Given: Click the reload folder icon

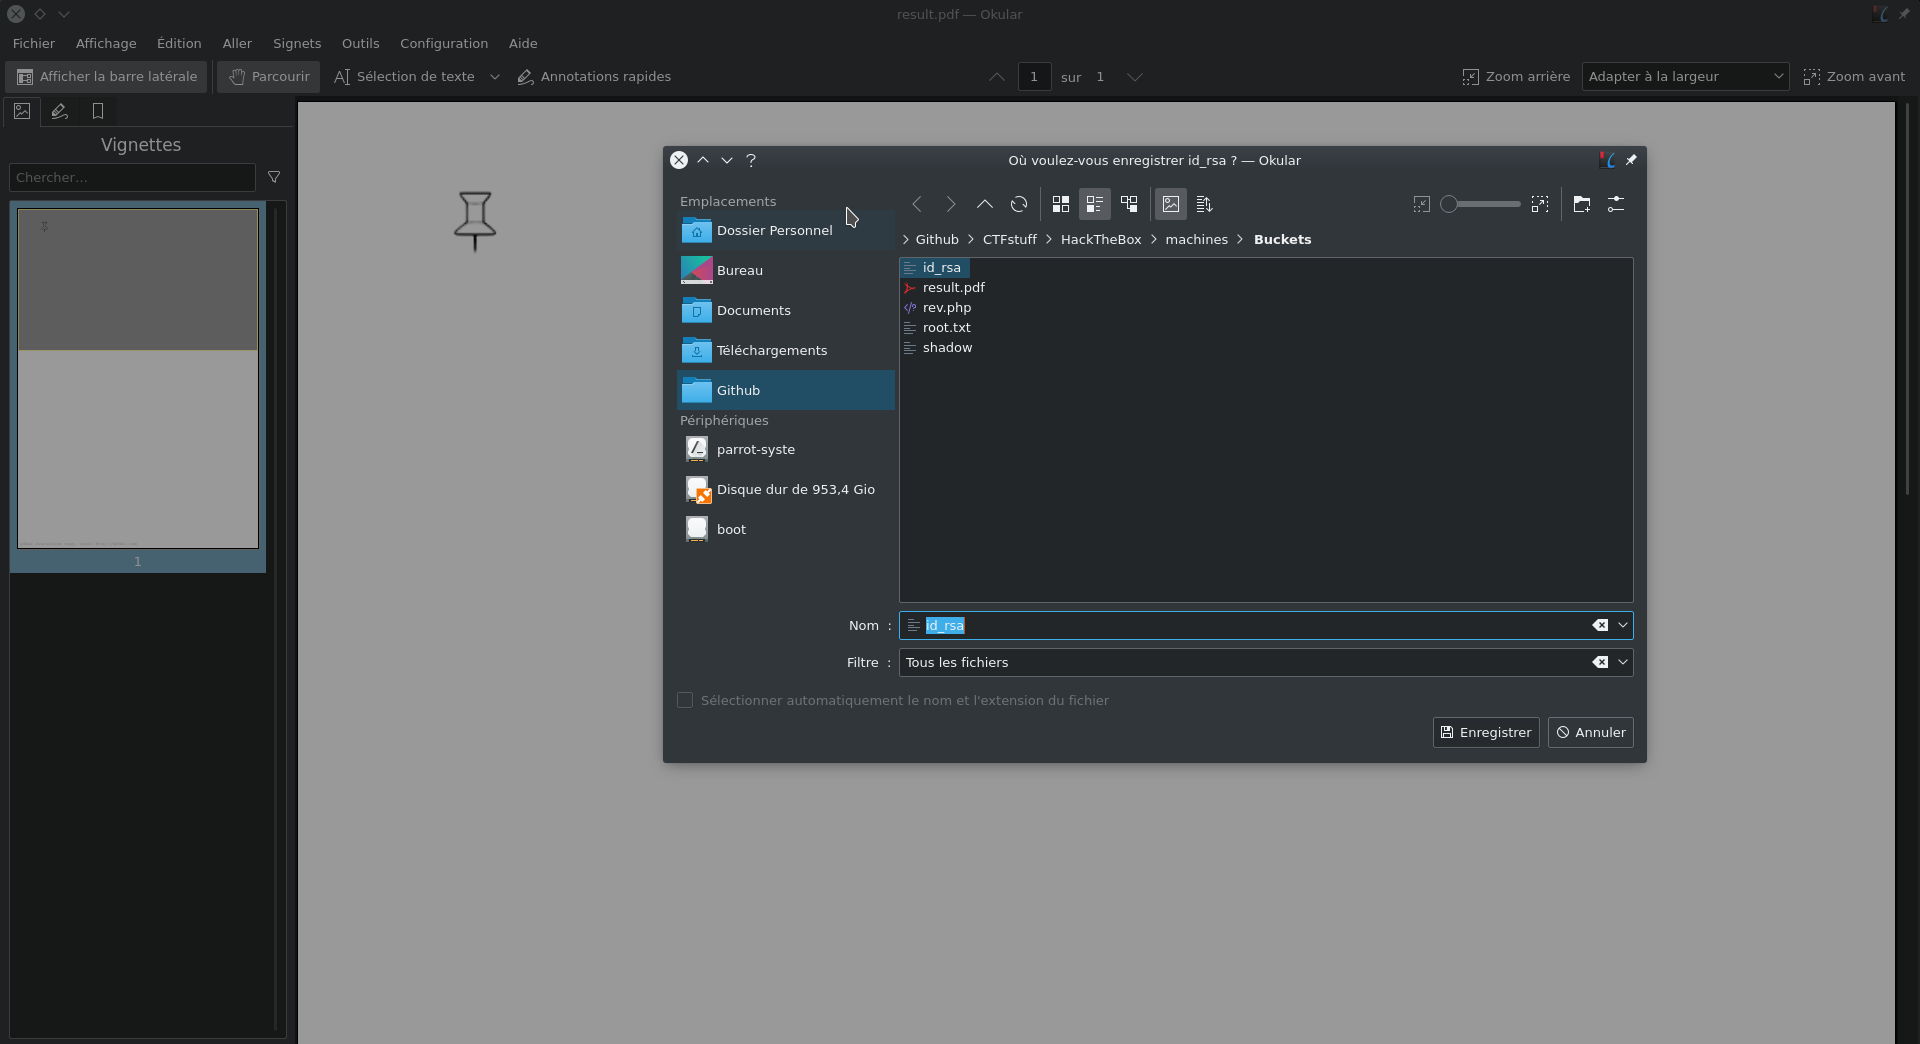Looking at the screenshot, I should [x=1018, y=204].
